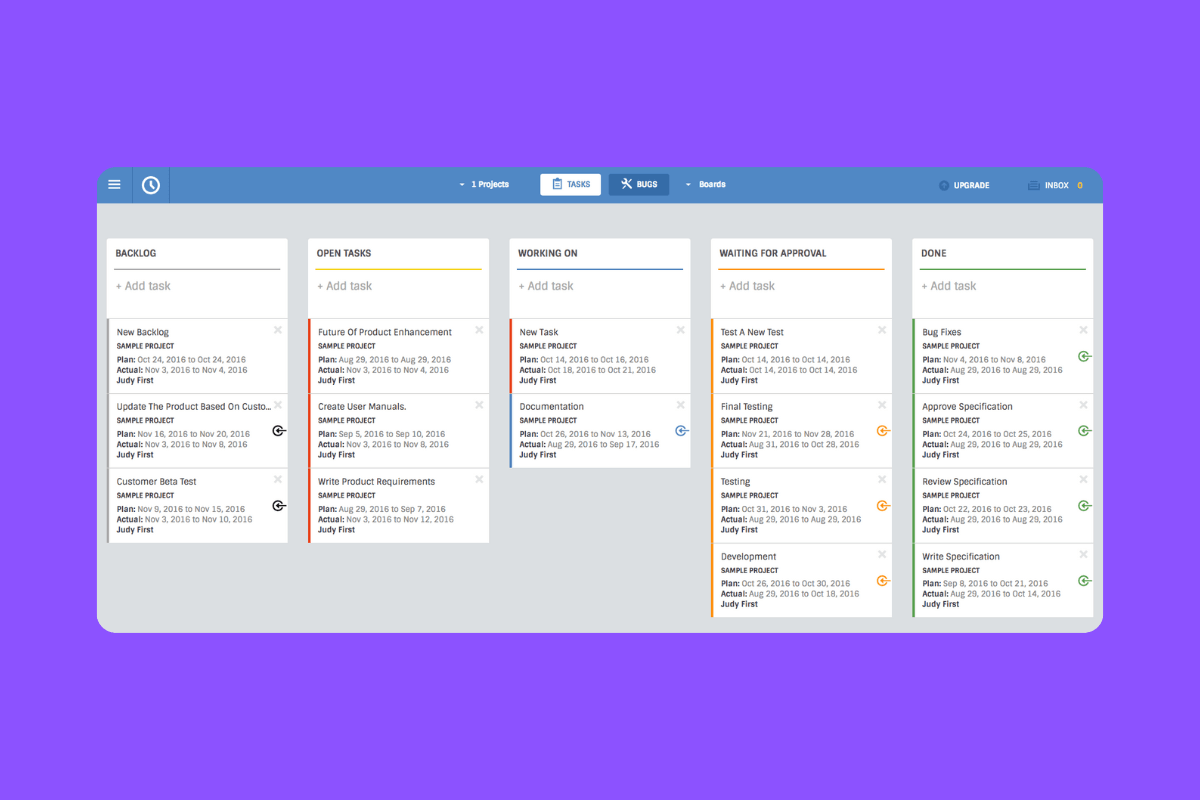This screenshot has height=800, width=1200.
Task: Click the timer icon on the Documentation card
Action: pyautogui.click(x=682, y=430)
